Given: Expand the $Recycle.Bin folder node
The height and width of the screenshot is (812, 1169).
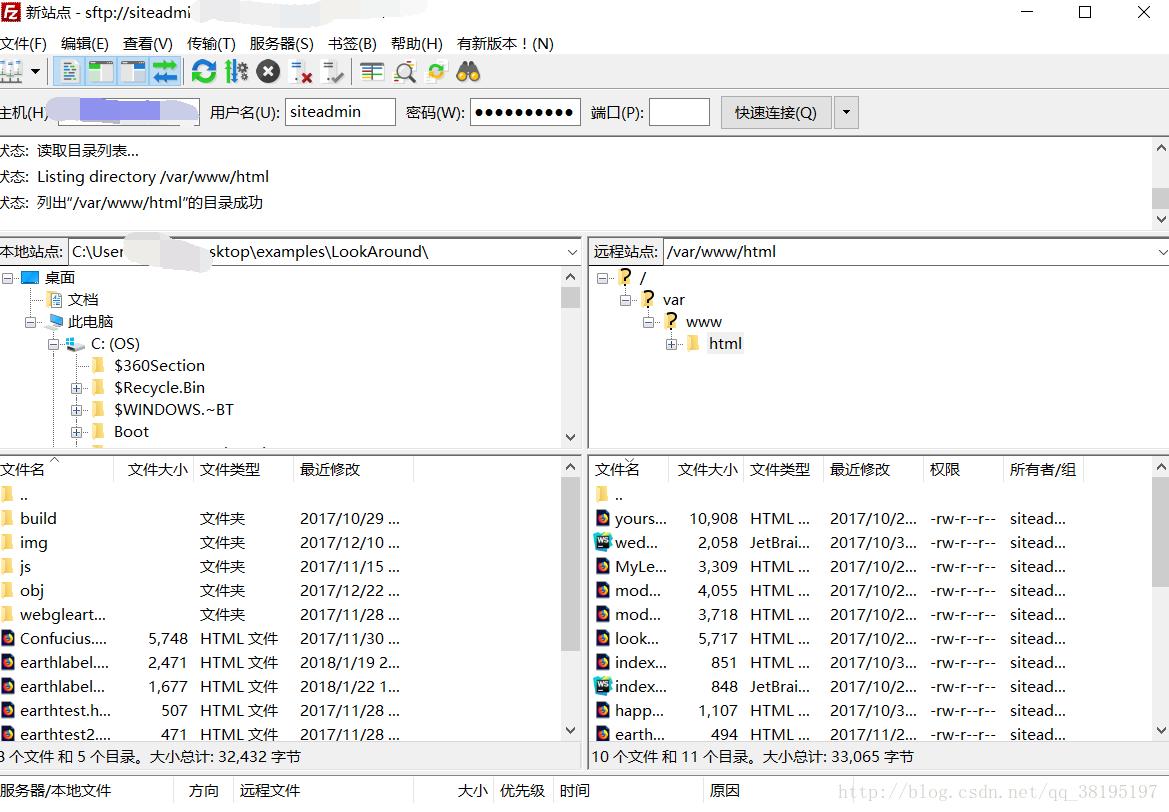Looking at the screenshot, I should point(76,388).
